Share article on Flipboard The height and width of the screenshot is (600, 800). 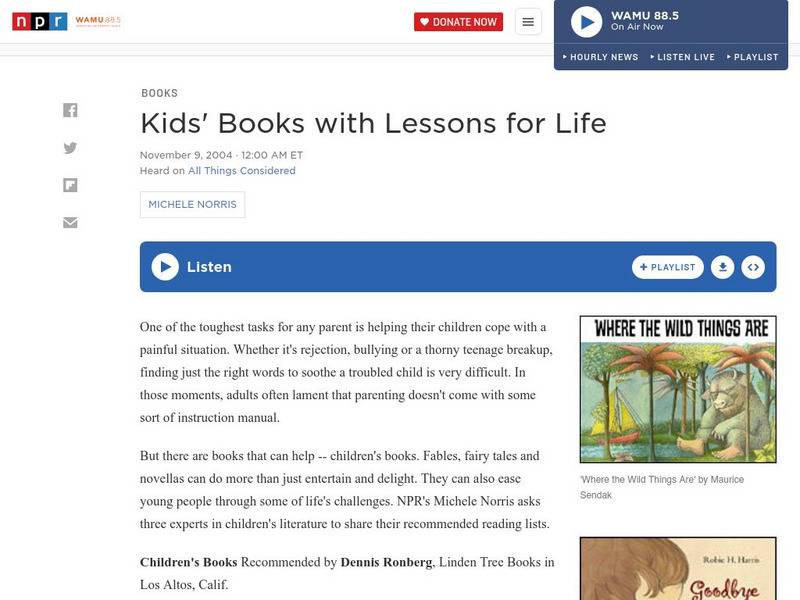point(70,185)
